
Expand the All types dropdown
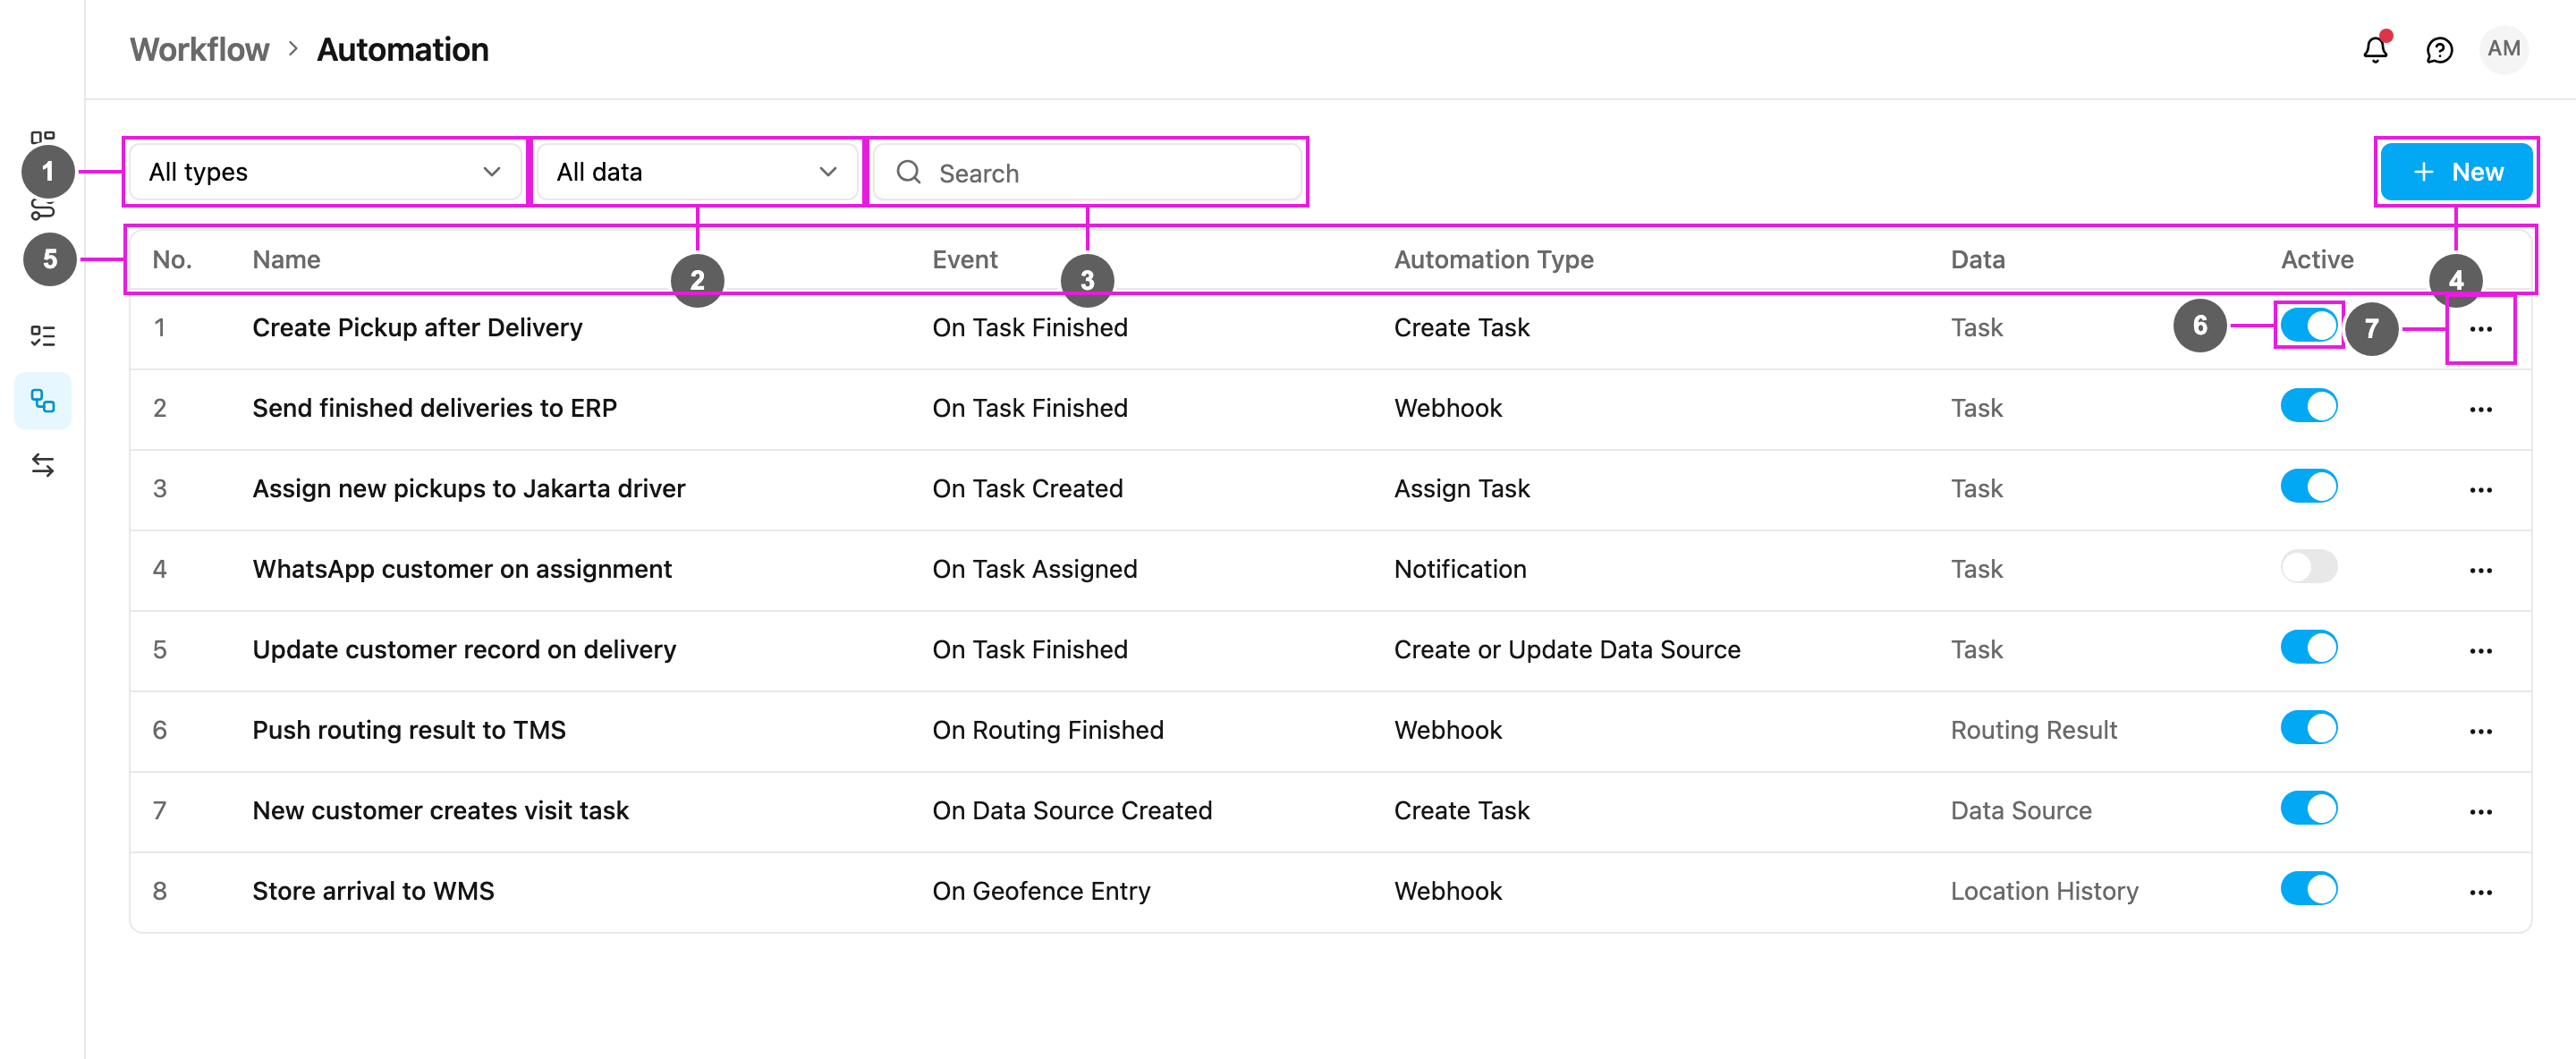325,172
